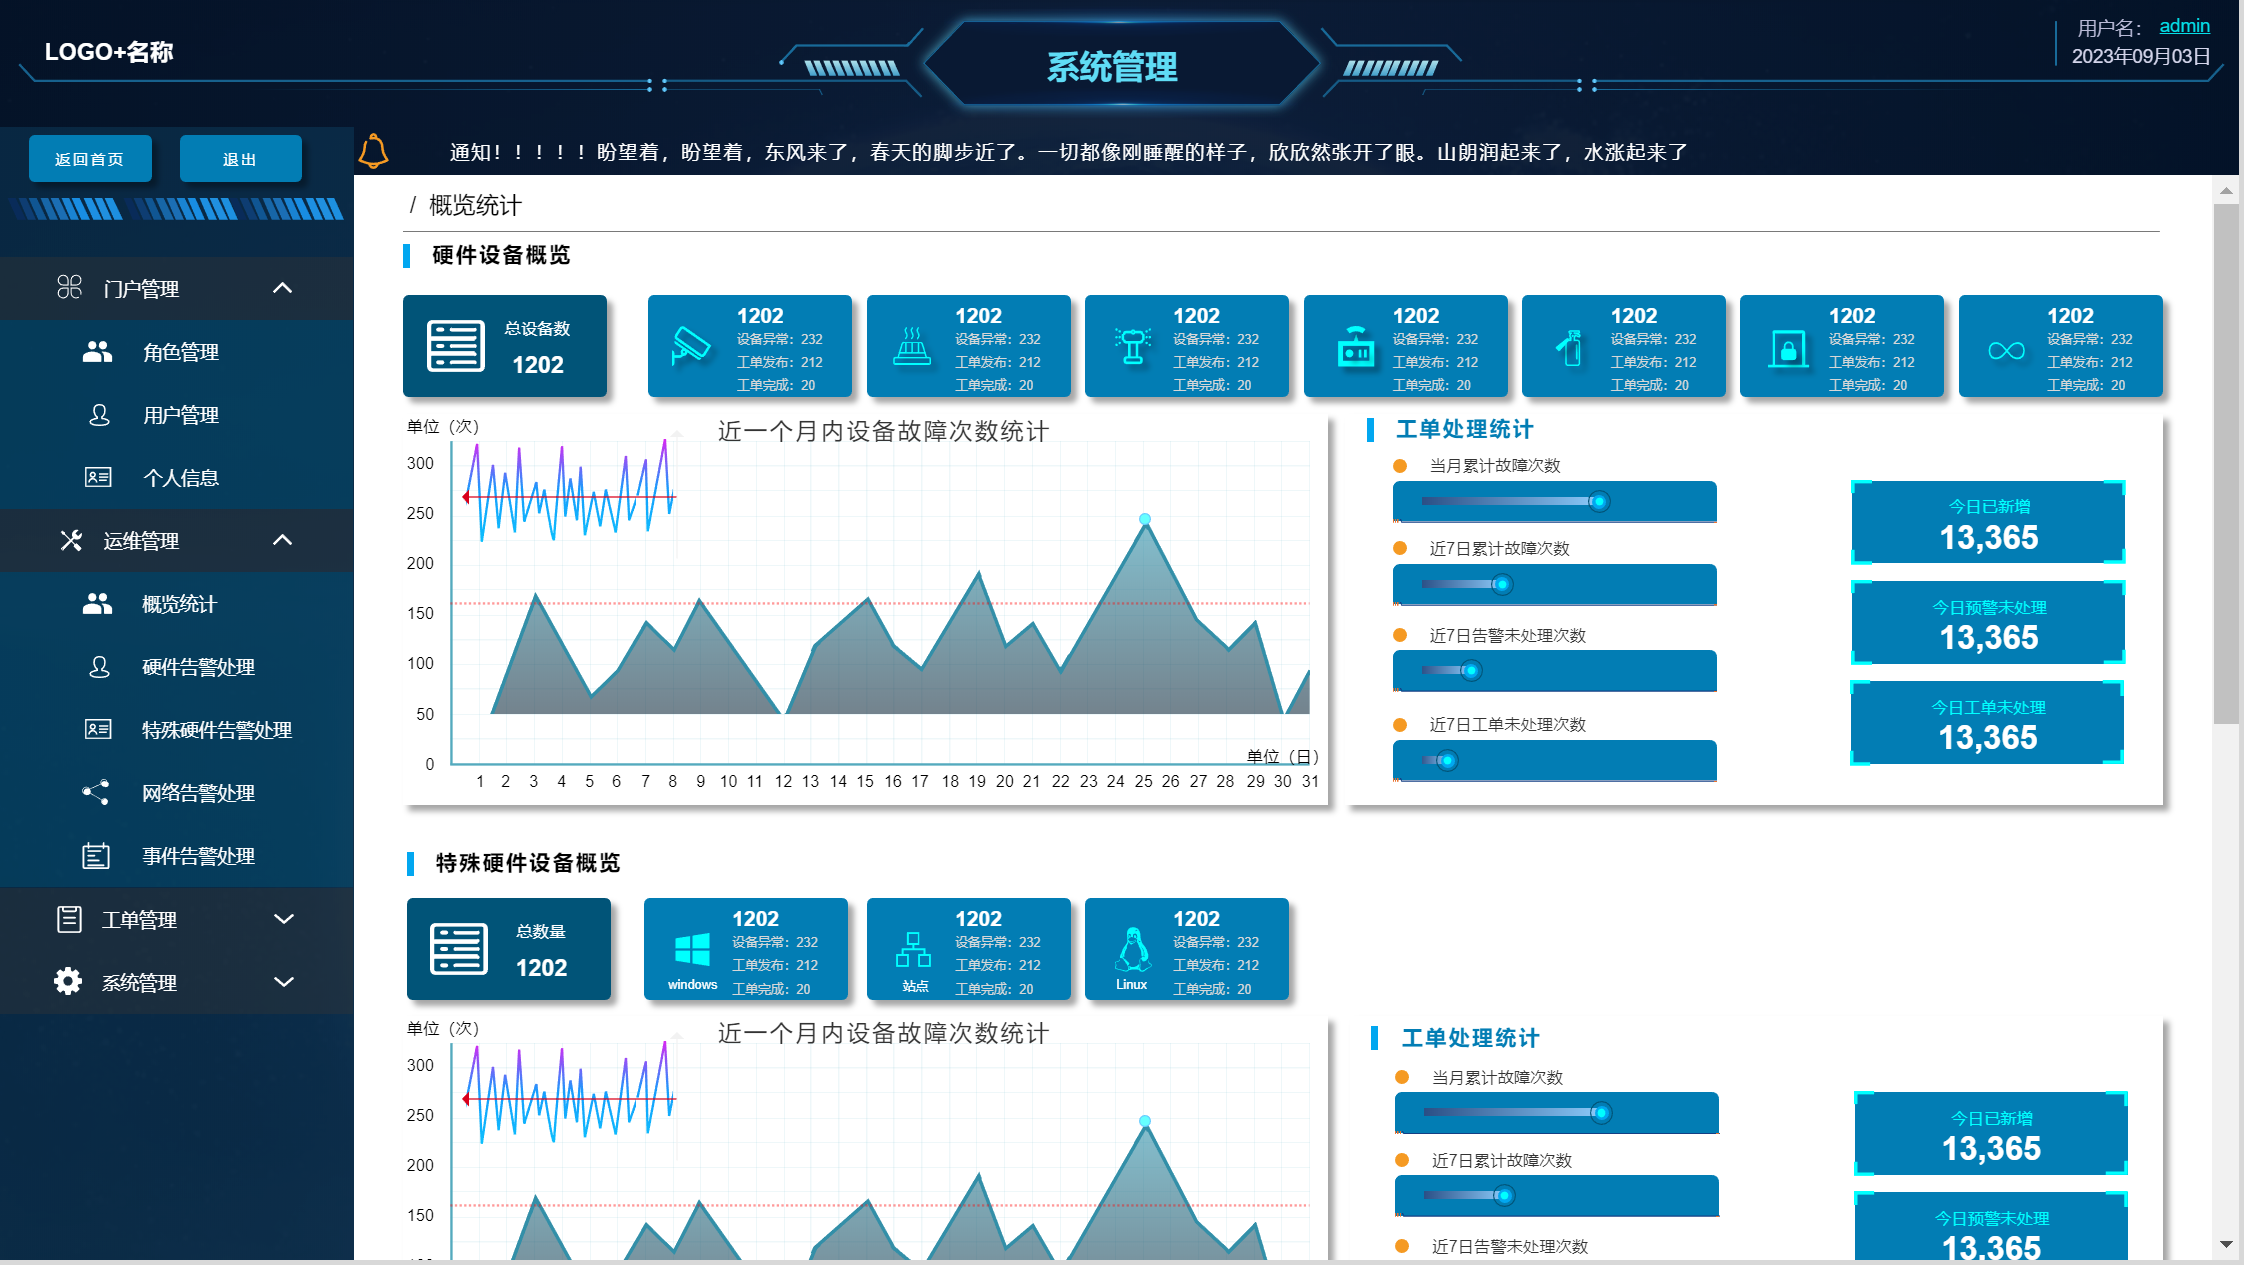Image resolution: width=2244 pixels, height=1265 pixels.
Task: Click the steaming device card icon
Action: 911,346
